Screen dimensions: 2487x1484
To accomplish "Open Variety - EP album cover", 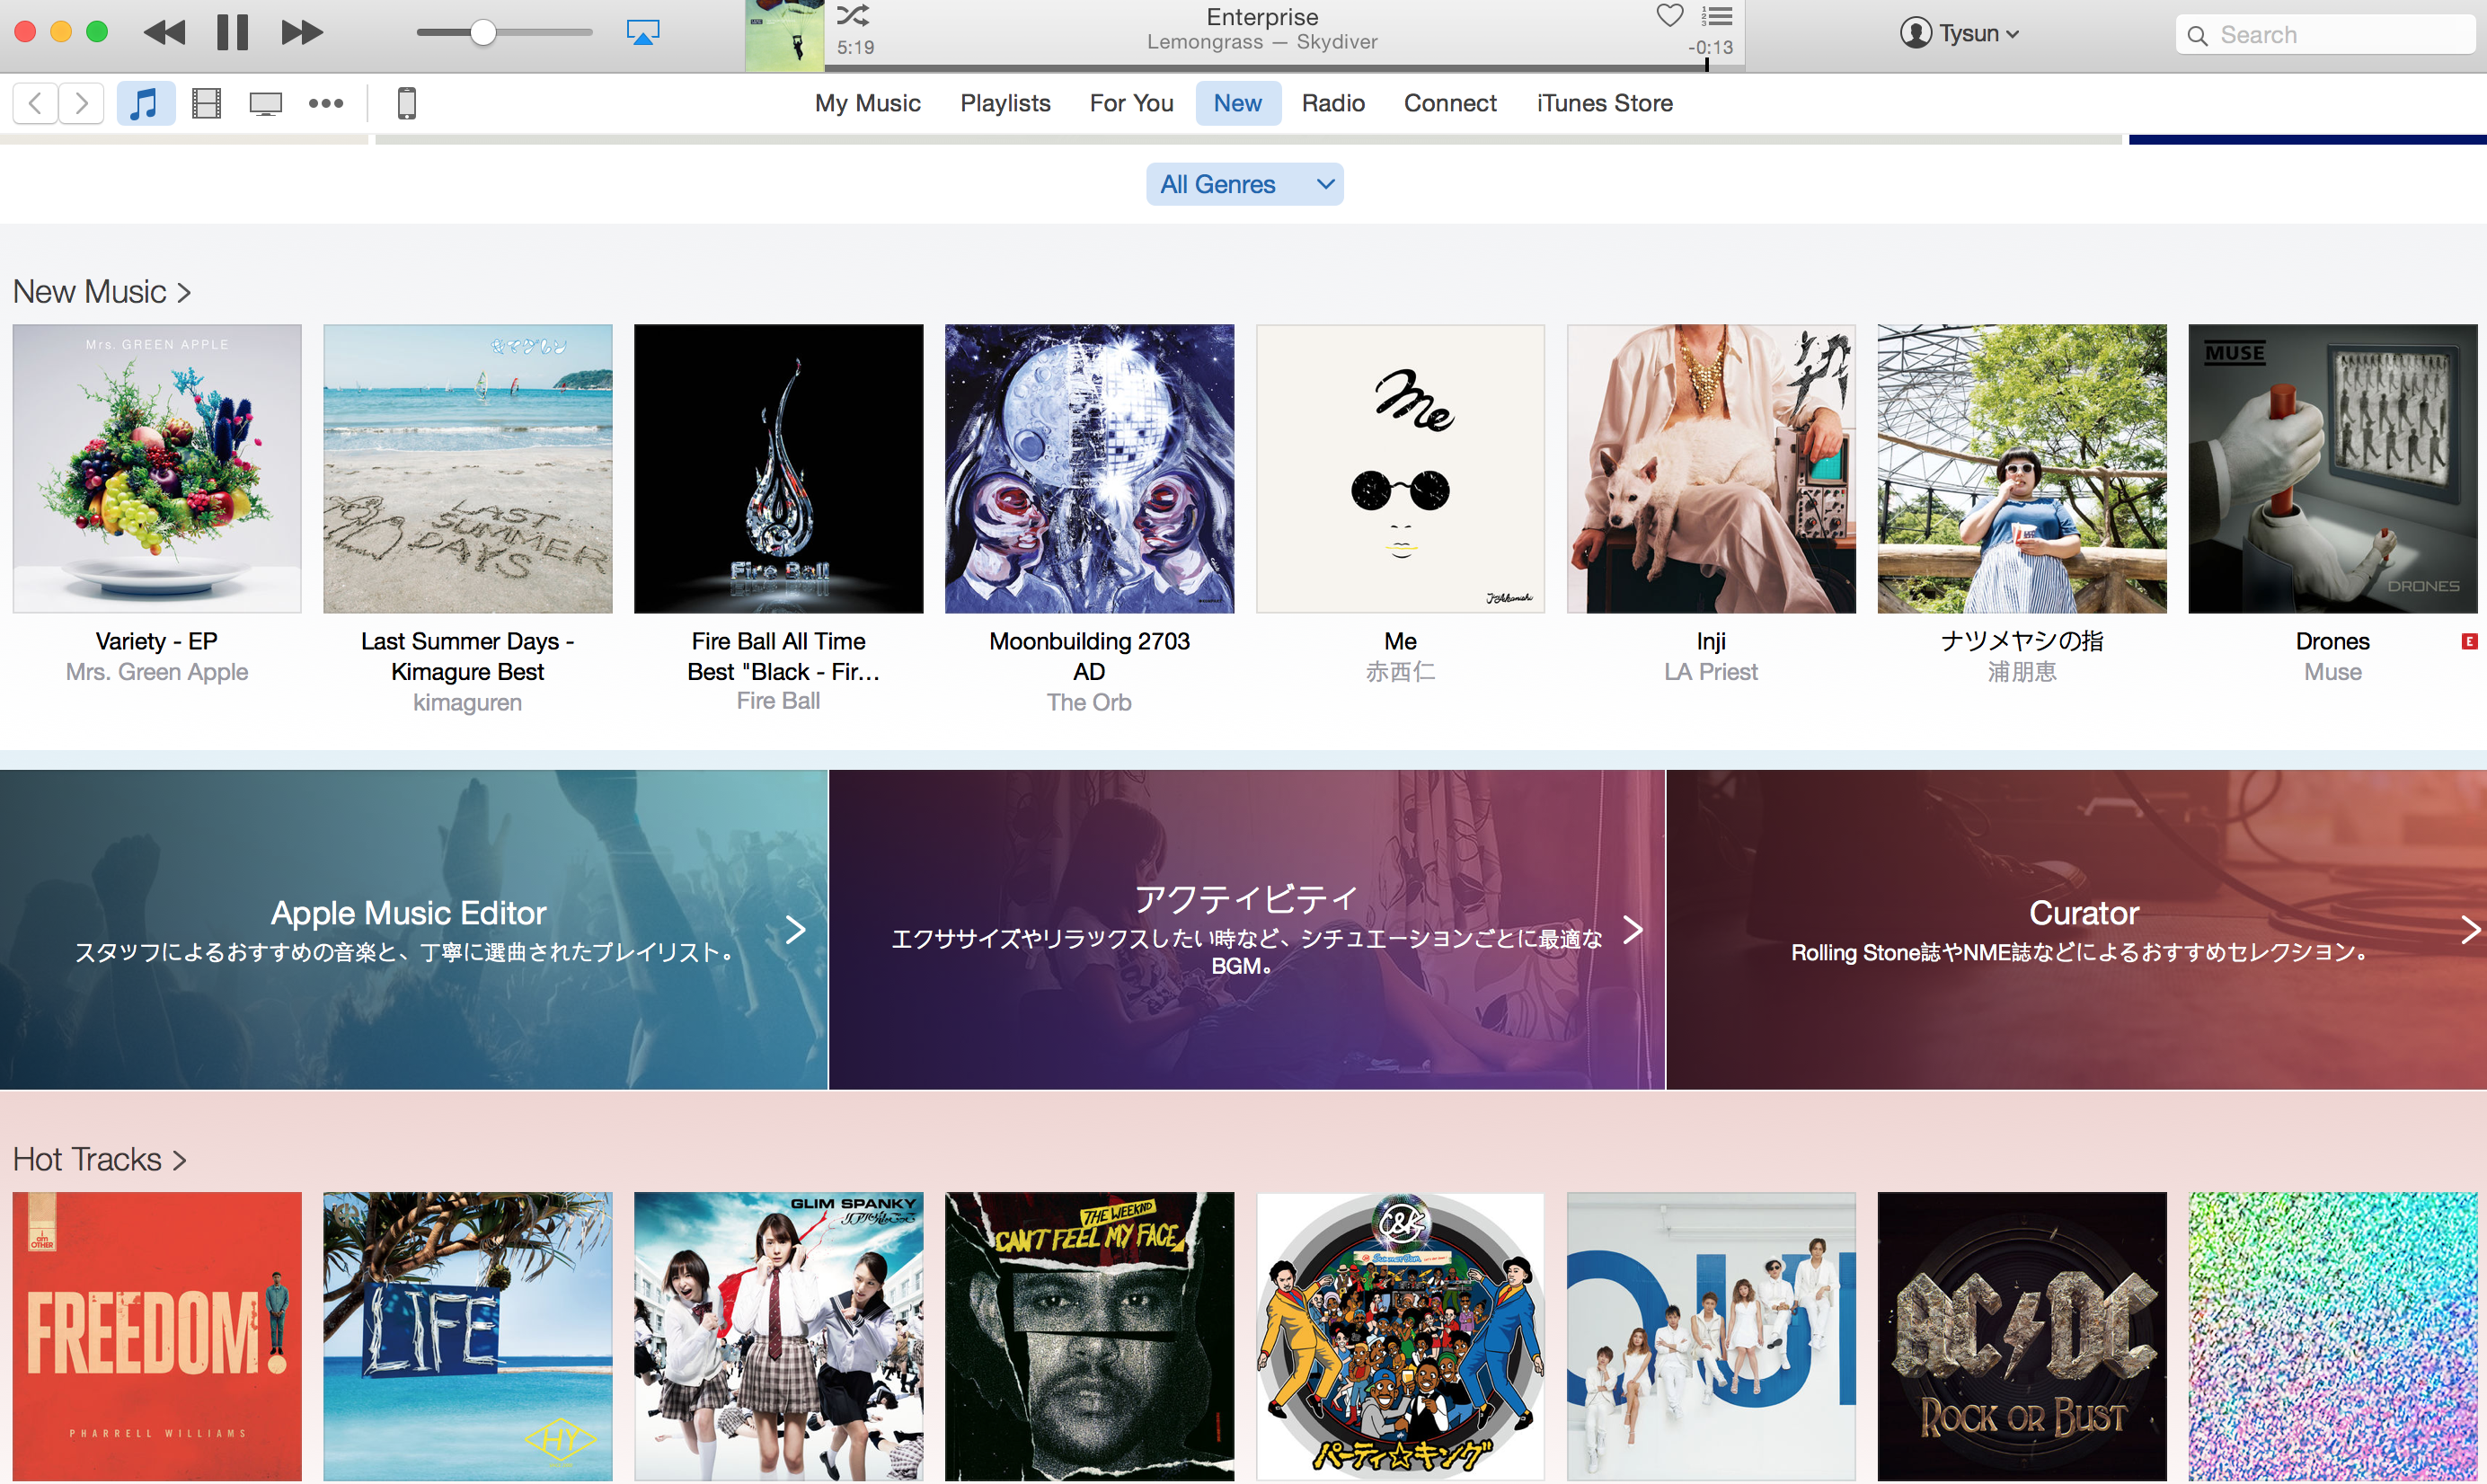I will tap(157, 468).
